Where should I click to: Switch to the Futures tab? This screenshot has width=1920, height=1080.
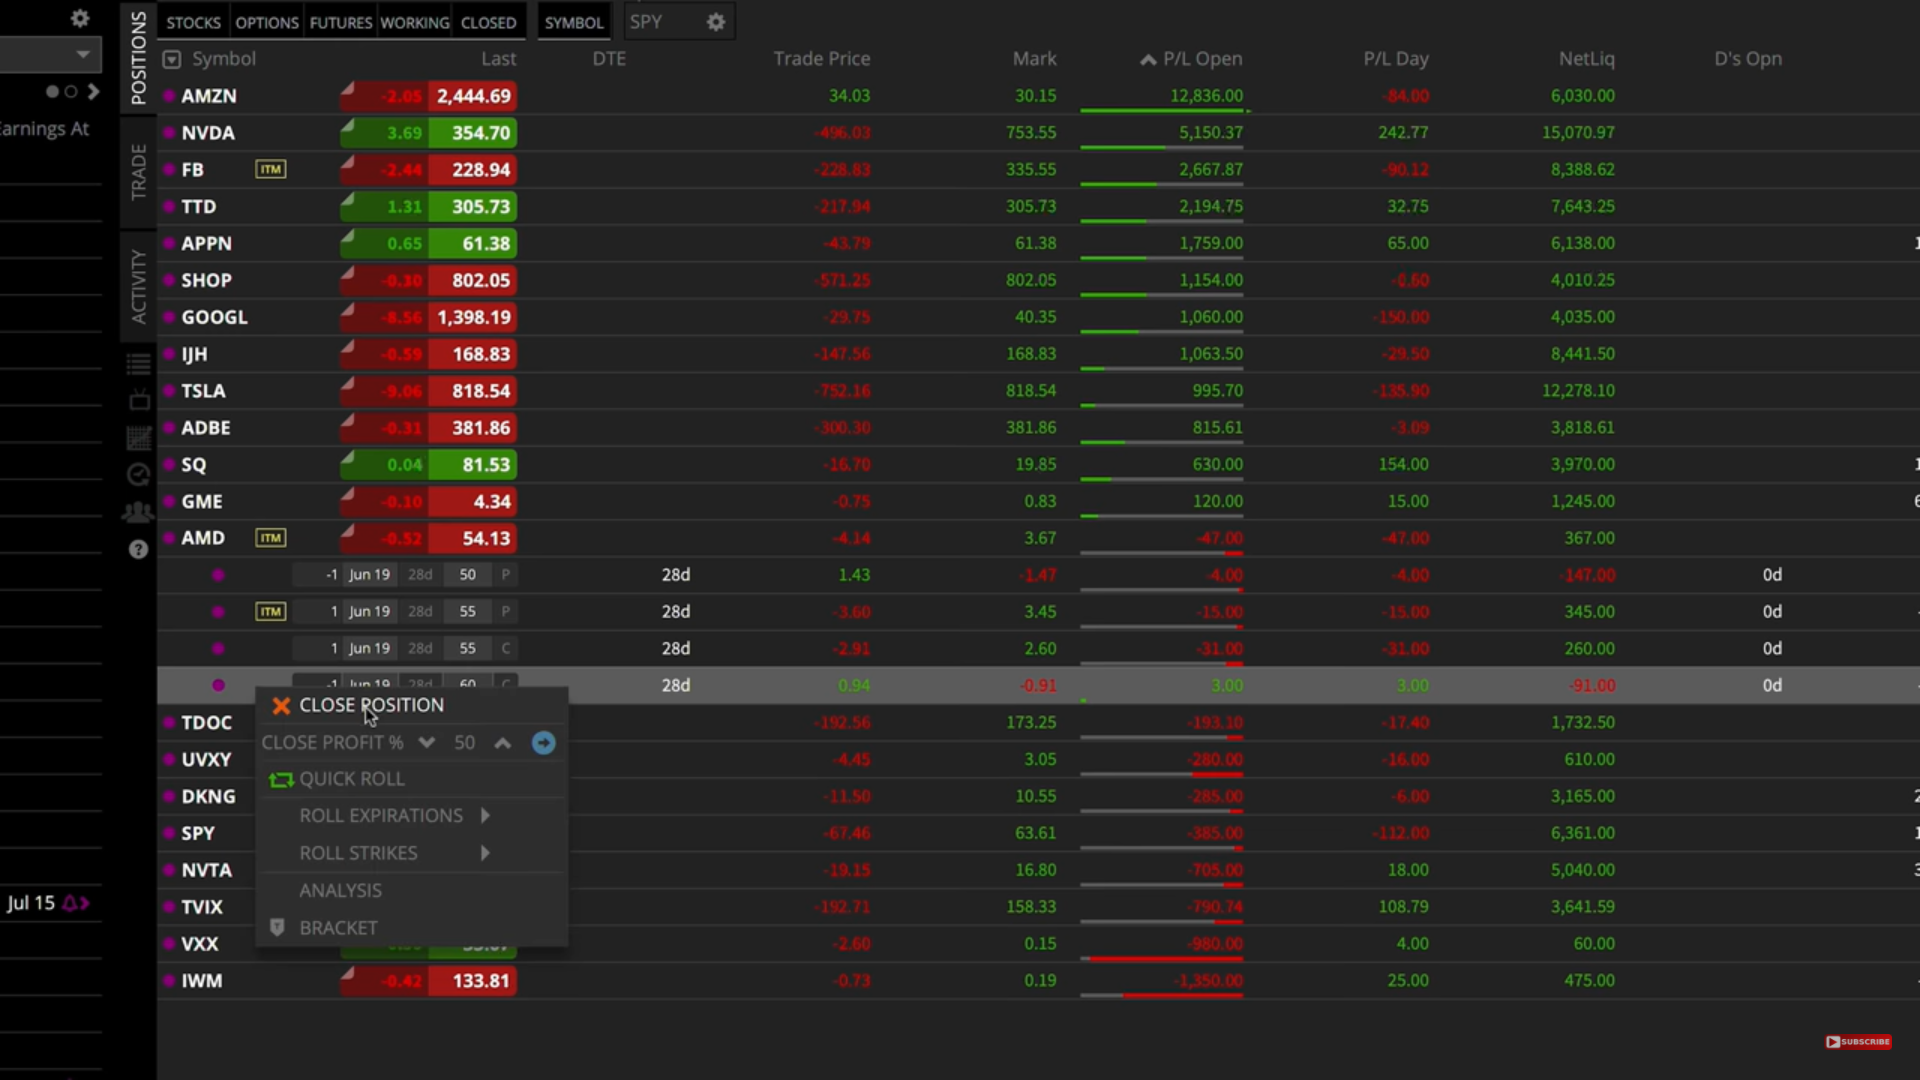coord(340,23)
